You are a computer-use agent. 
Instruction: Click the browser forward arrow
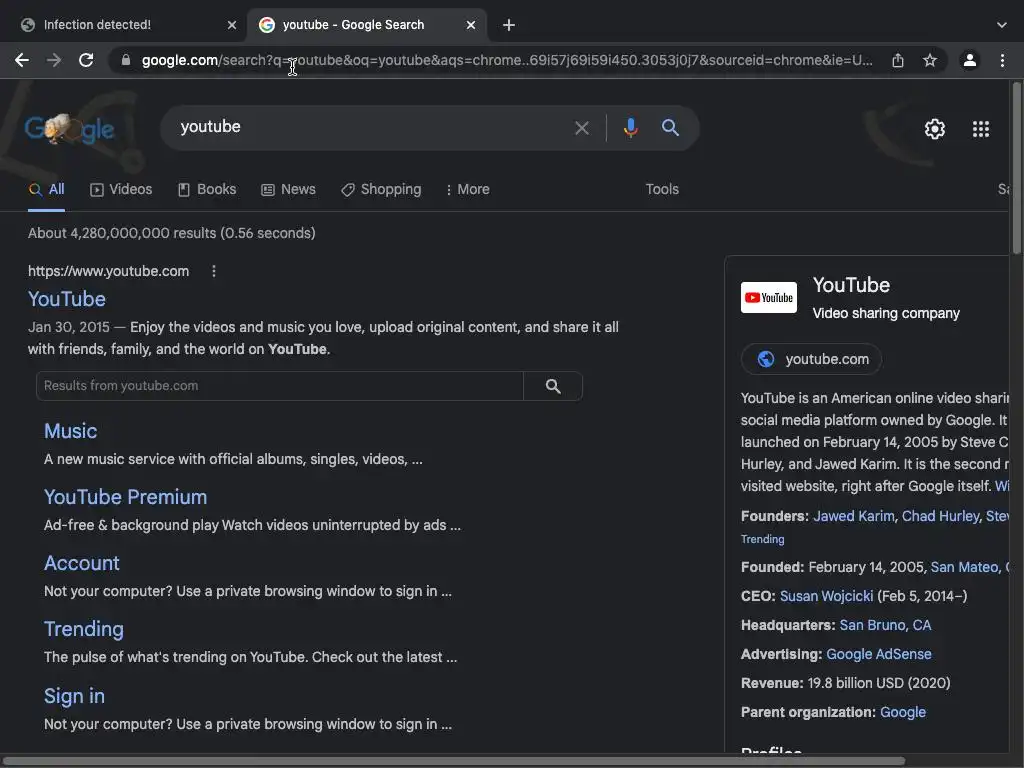coord(54,61)
